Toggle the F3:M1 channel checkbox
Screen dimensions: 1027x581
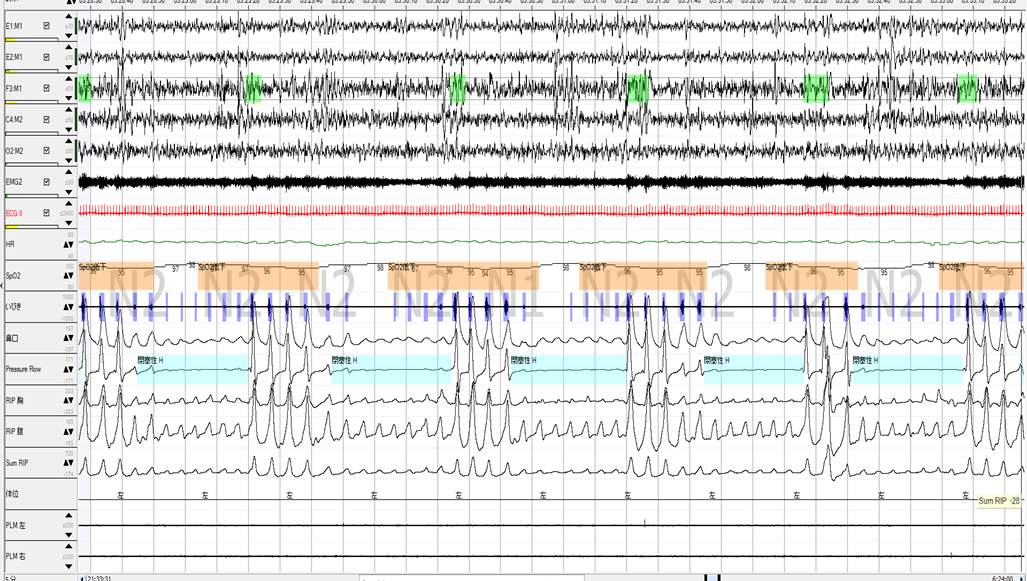46,88
